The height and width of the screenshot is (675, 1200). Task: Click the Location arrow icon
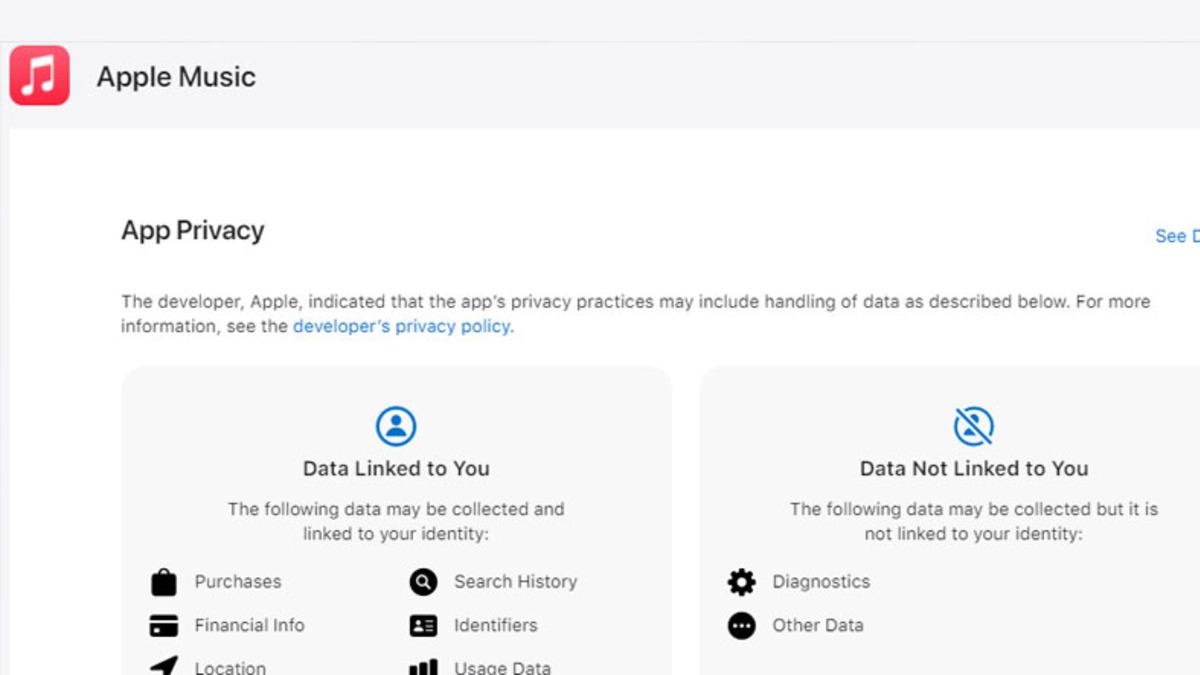point(164,666)
